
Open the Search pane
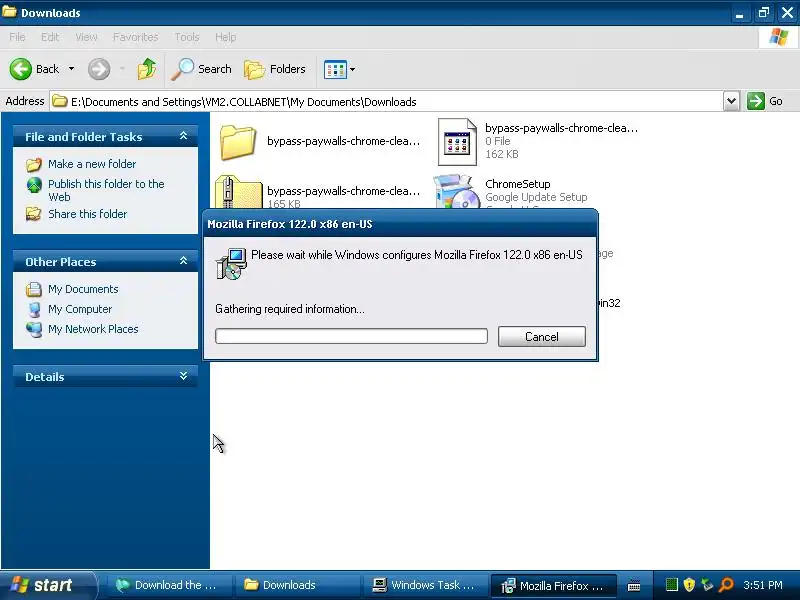202,69
